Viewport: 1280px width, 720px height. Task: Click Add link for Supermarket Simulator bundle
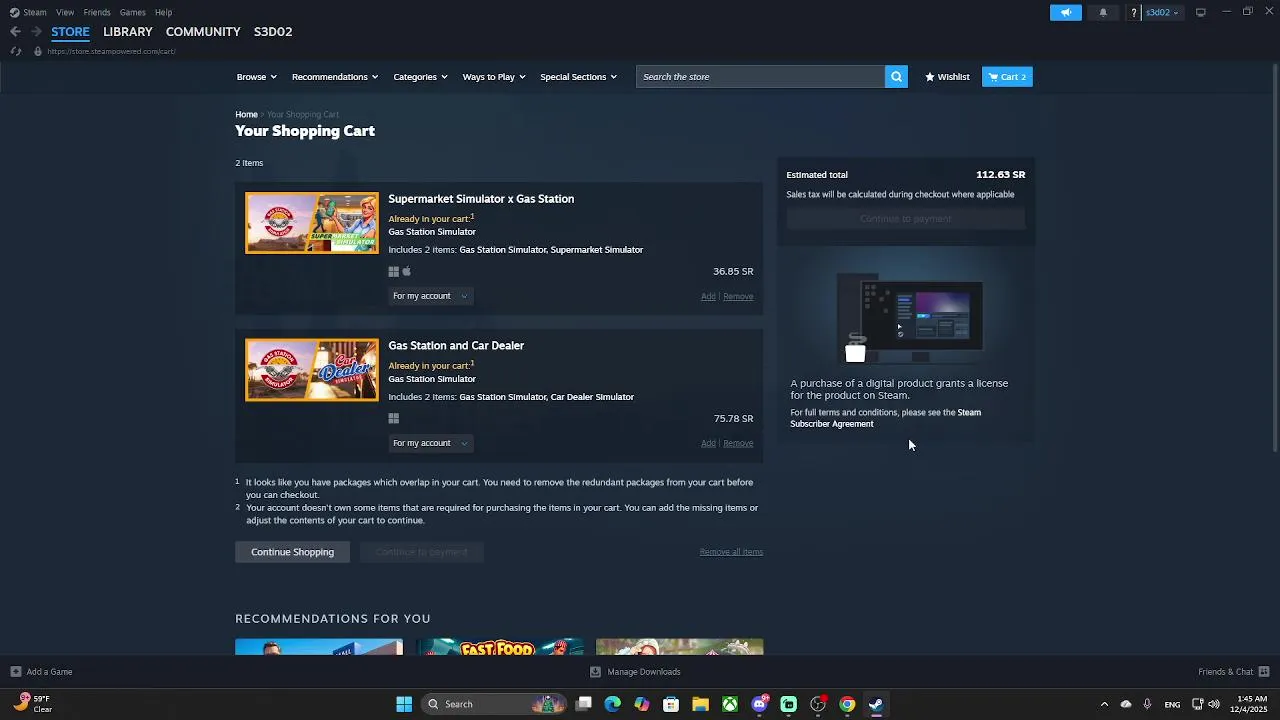pyautogui.click(x=708, y=296)
